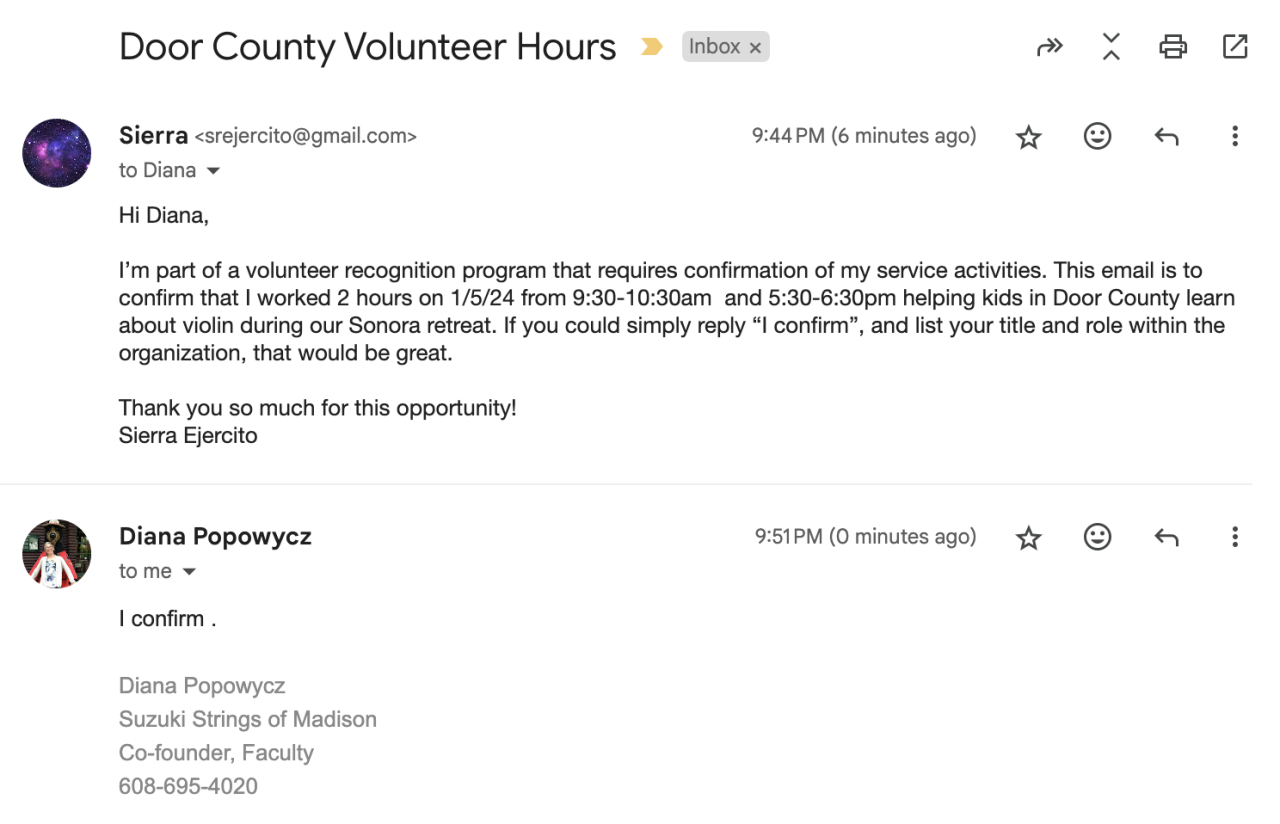Click sender name Diana Popowycz
Image resolution: width=1280 pixels, height=824 pixels.
click(x=215, y=537)
